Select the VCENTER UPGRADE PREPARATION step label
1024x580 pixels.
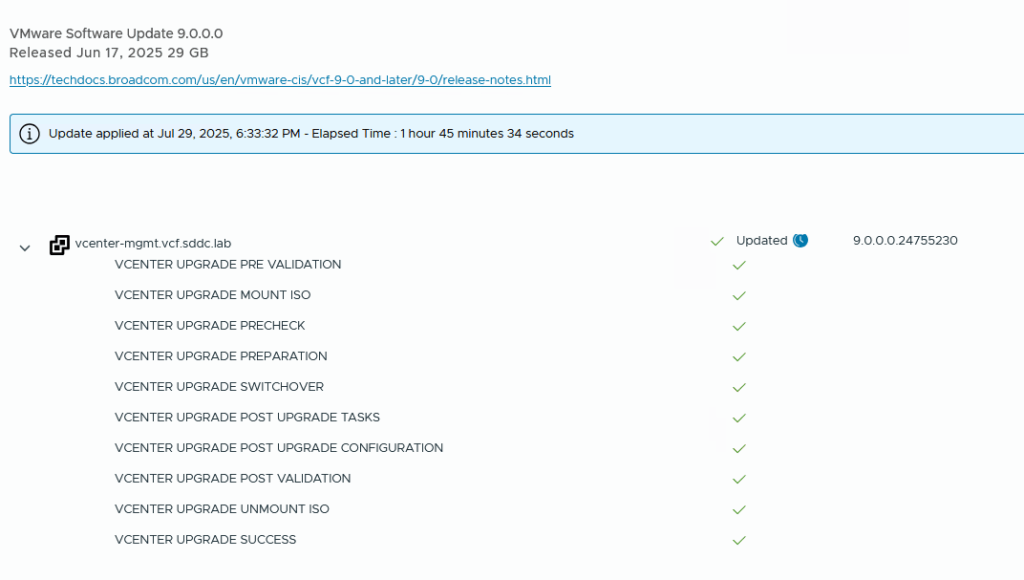tap(221, 356)
